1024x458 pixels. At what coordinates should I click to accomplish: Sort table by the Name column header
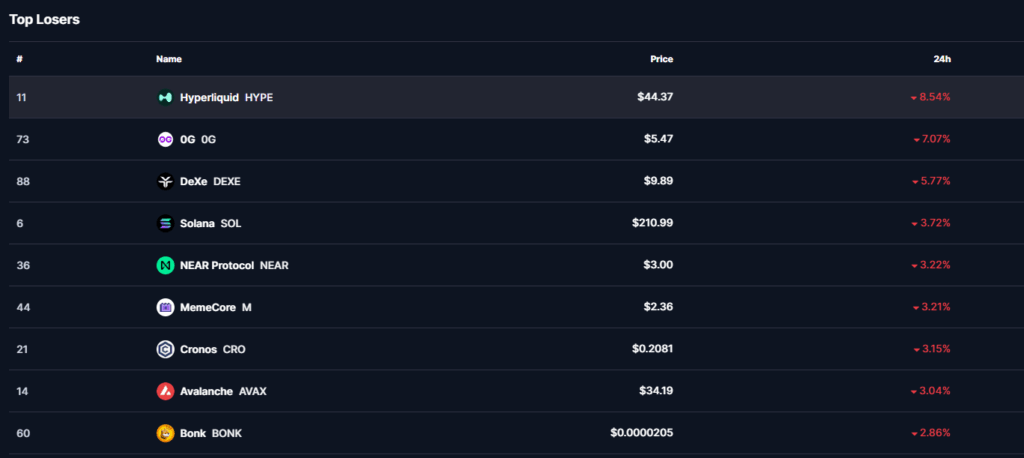tap(168, 59)
